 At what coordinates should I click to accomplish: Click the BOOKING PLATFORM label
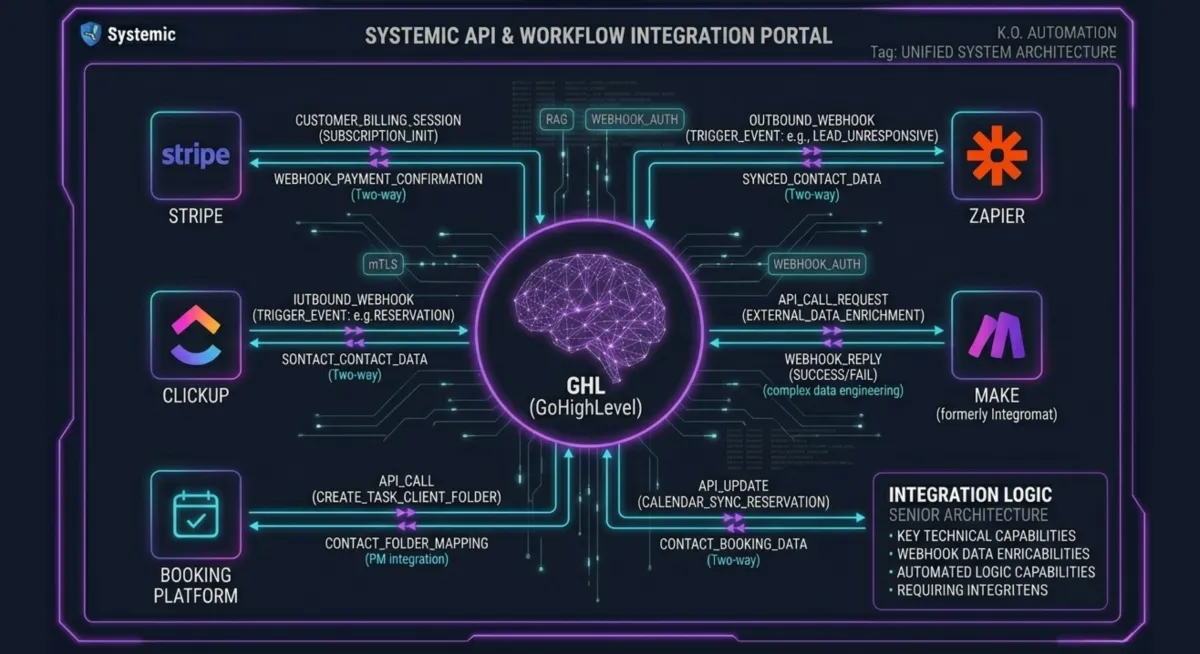(196, 585)
